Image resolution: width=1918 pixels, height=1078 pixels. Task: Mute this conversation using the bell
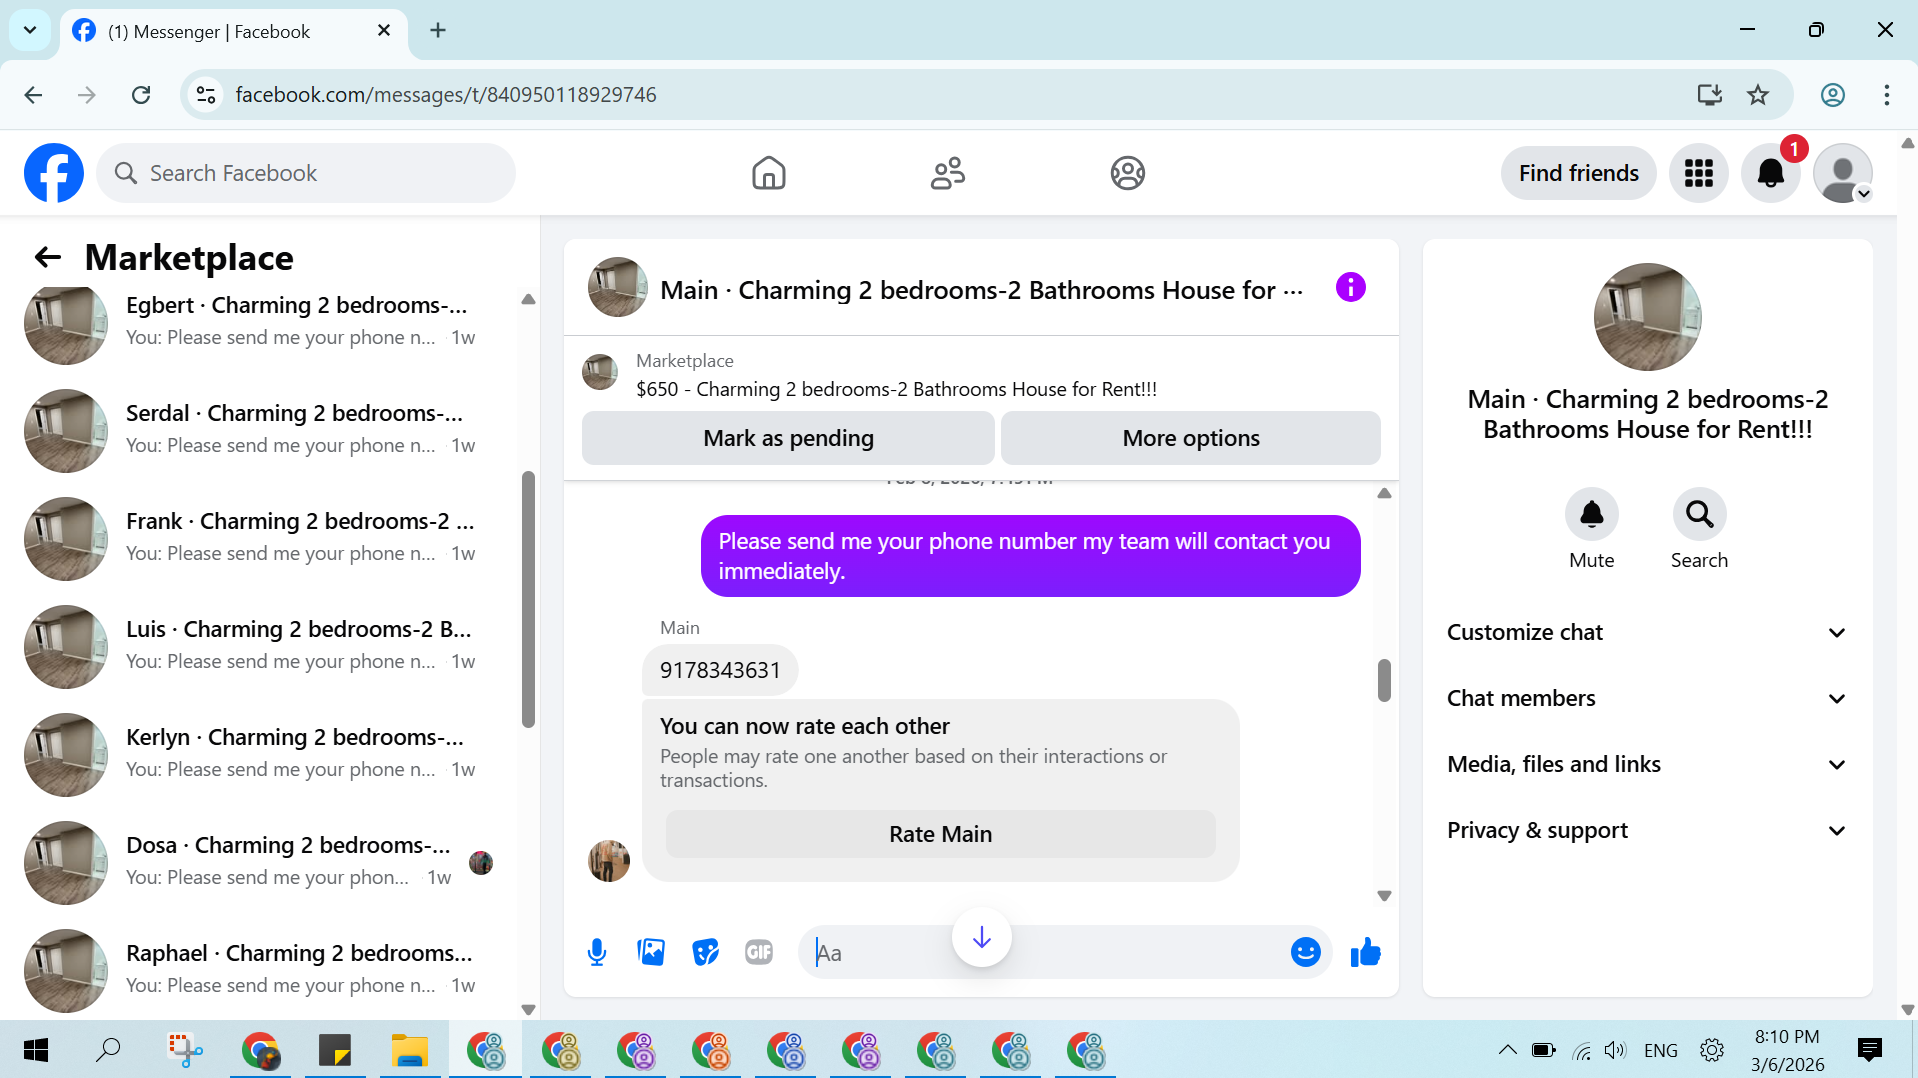pyautogui.click(x=1591, y=514)
